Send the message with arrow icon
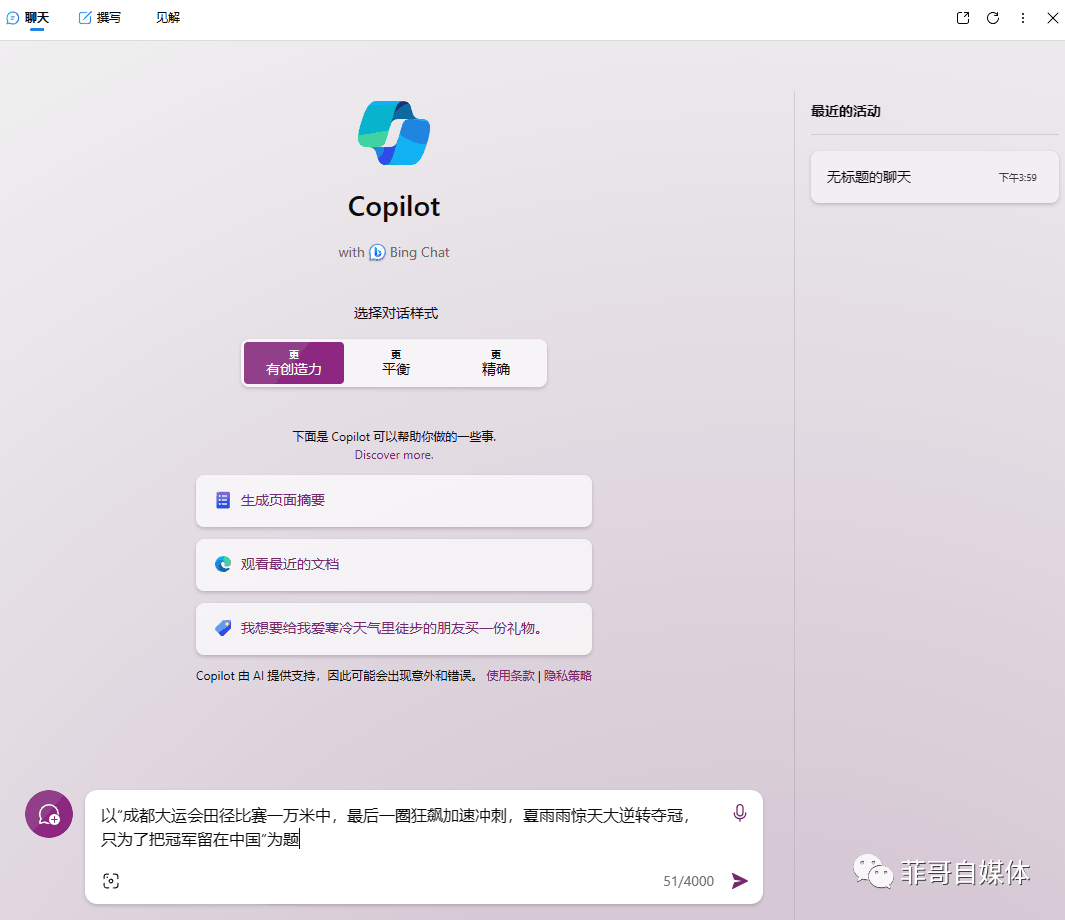This screenshot has width=1065, height=920. point(740,881)
